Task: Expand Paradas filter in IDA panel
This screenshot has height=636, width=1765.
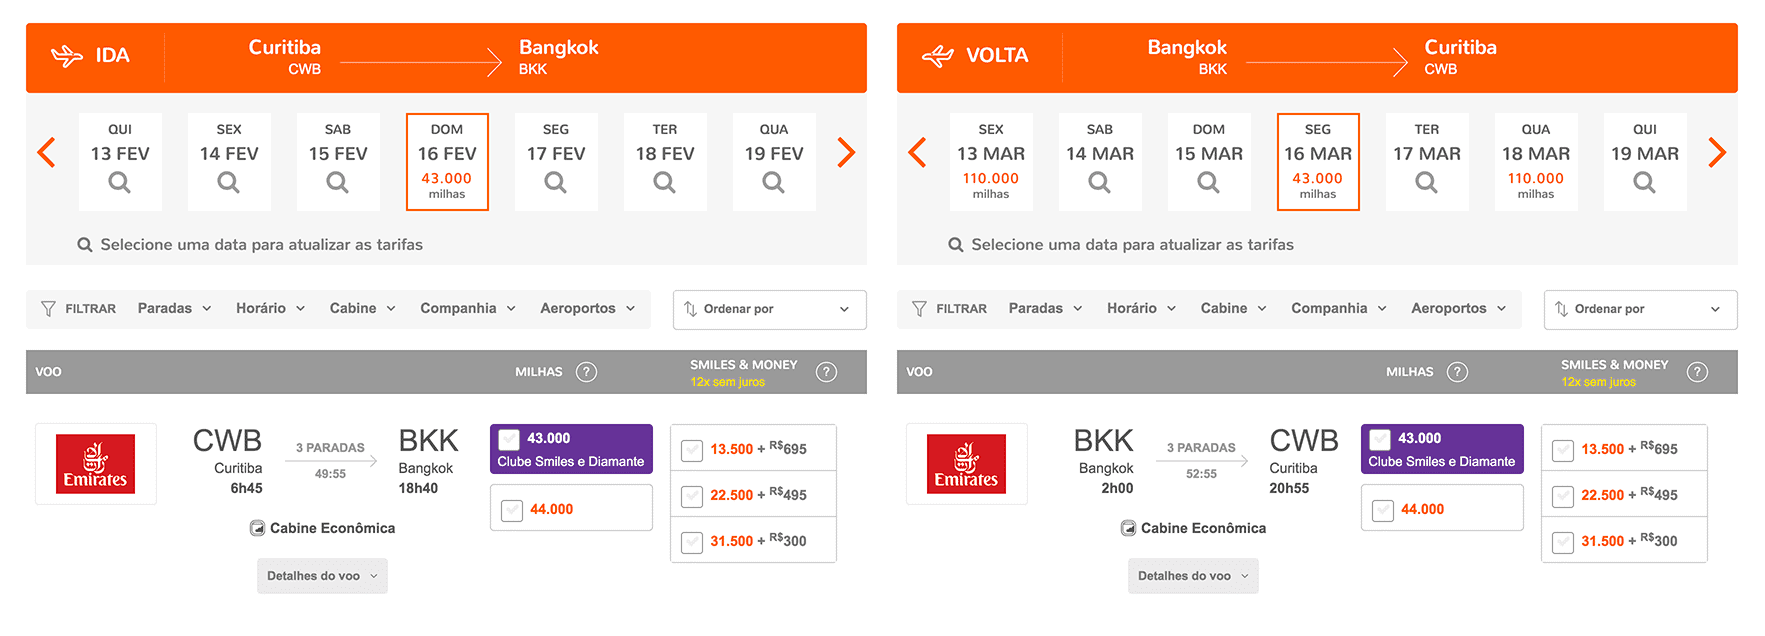Action: click(x=175, y=308)
